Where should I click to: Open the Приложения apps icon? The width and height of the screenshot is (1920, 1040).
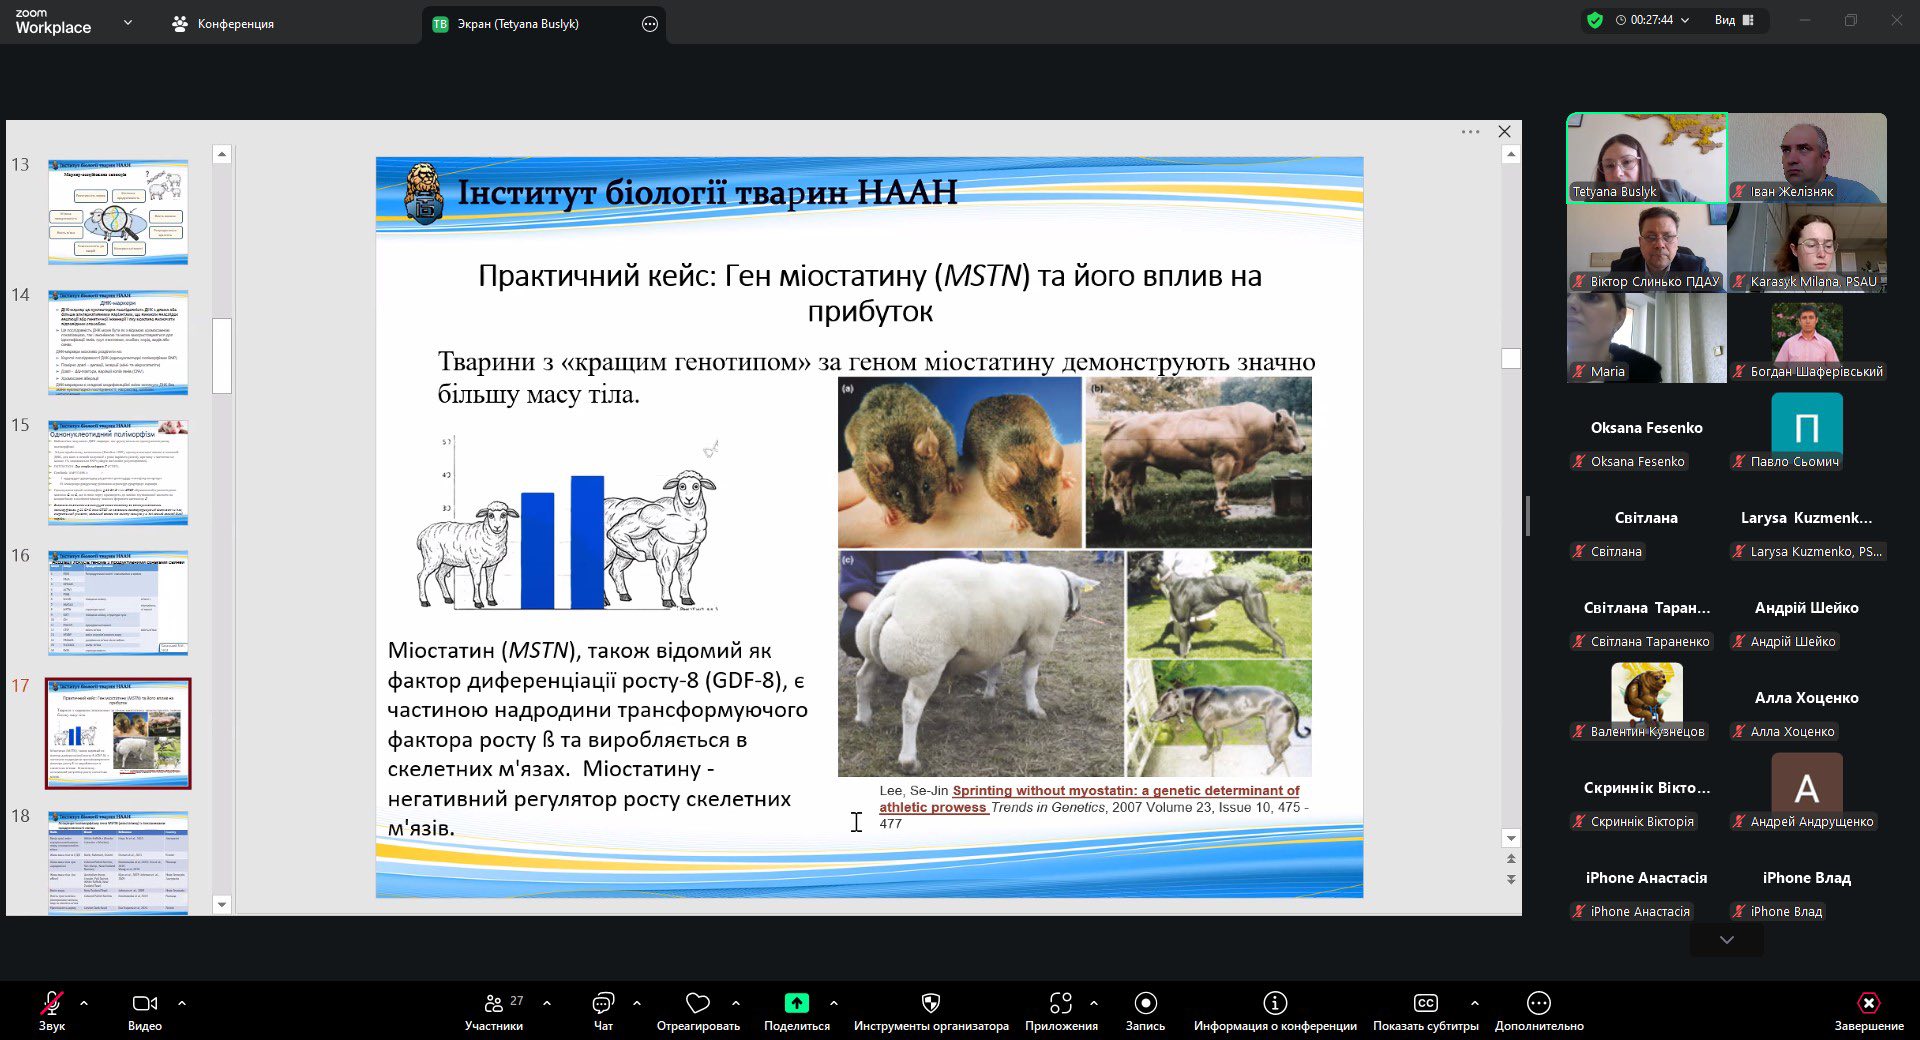[x=1061, y=1003]
